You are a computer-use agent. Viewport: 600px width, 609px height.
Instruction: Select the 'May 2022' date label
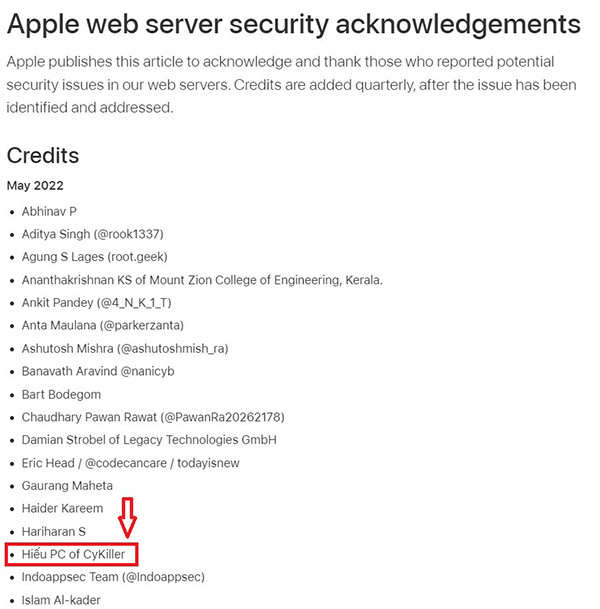(x=35, y=186)
